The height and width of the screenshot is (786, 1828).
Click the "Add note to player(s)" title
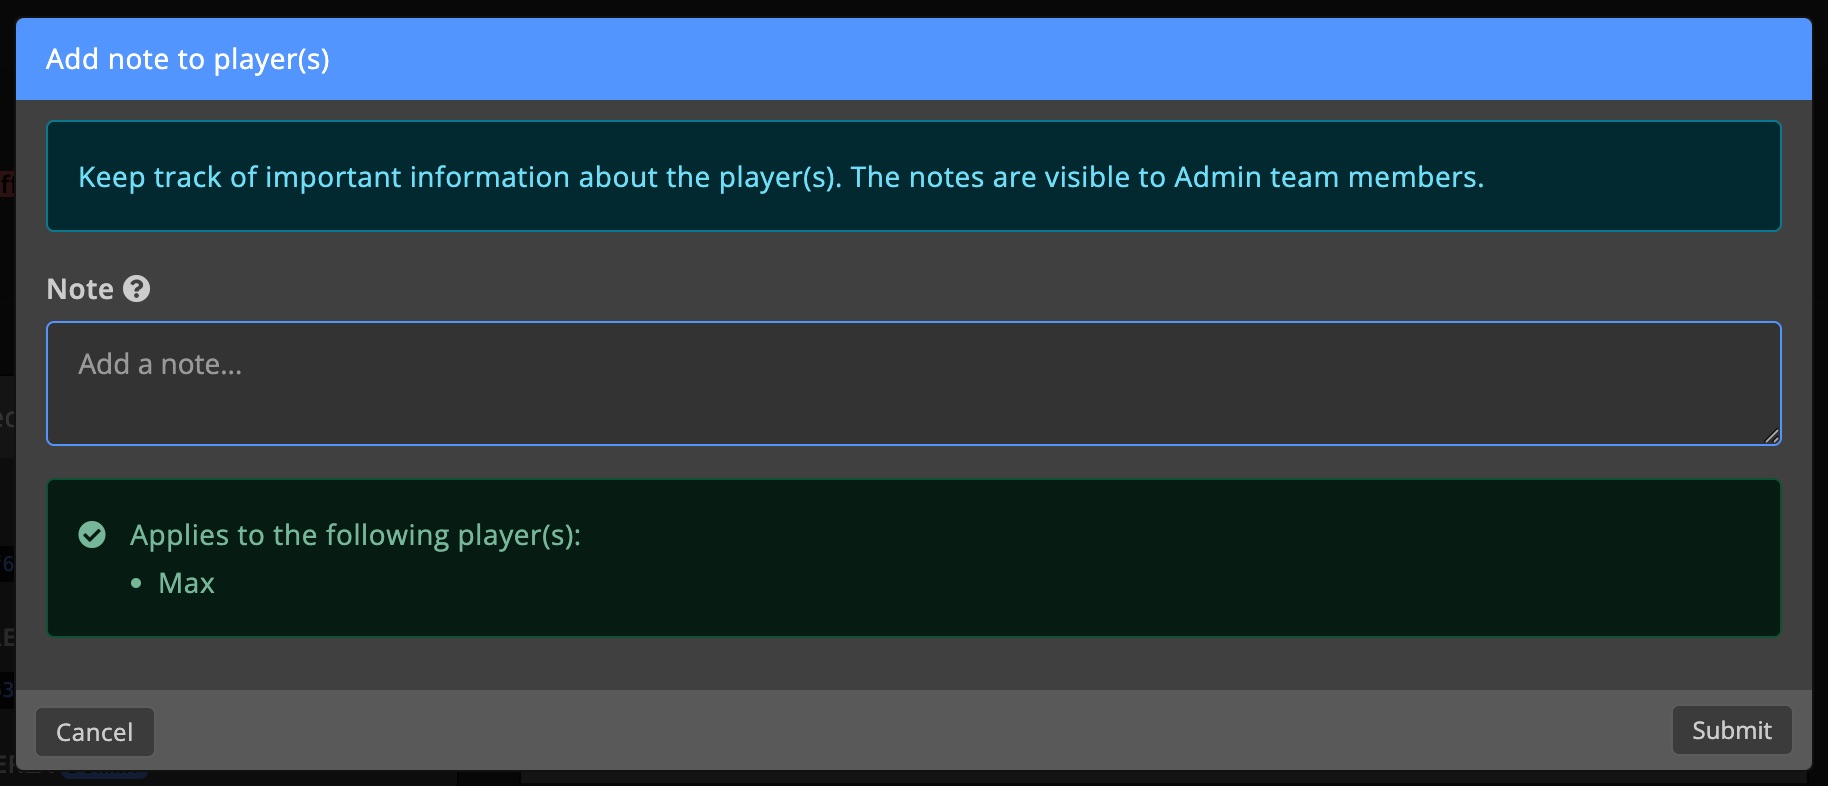188,59
